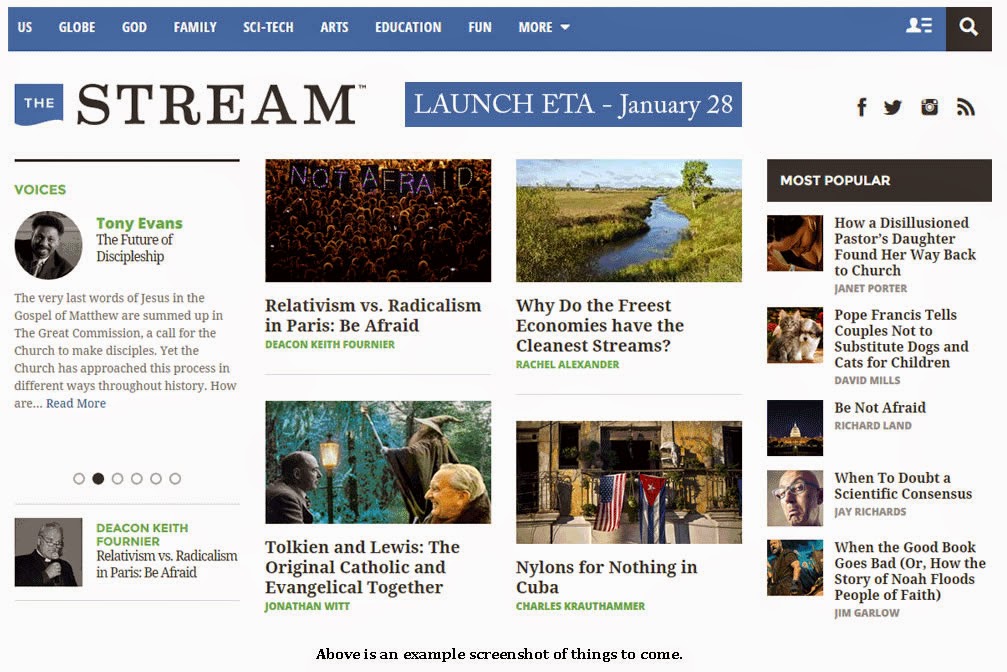This screenshot has width=1007, height=672.
Task: Open the Twitter bird icon
Action: [893, 107]
